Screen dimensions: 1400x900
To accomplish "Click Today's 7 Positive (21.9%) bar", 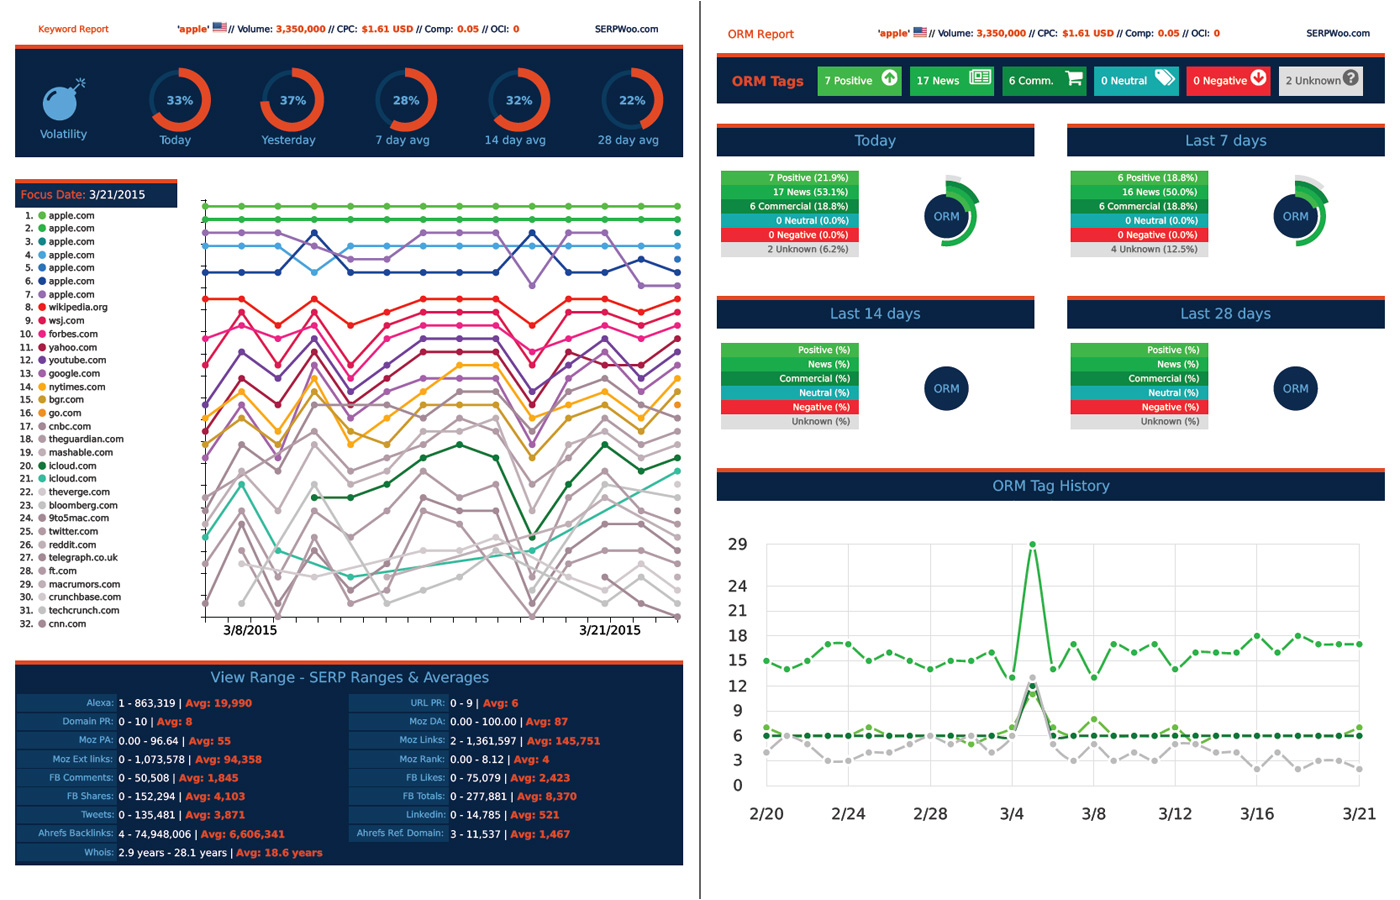I will (x=790, y=178).
